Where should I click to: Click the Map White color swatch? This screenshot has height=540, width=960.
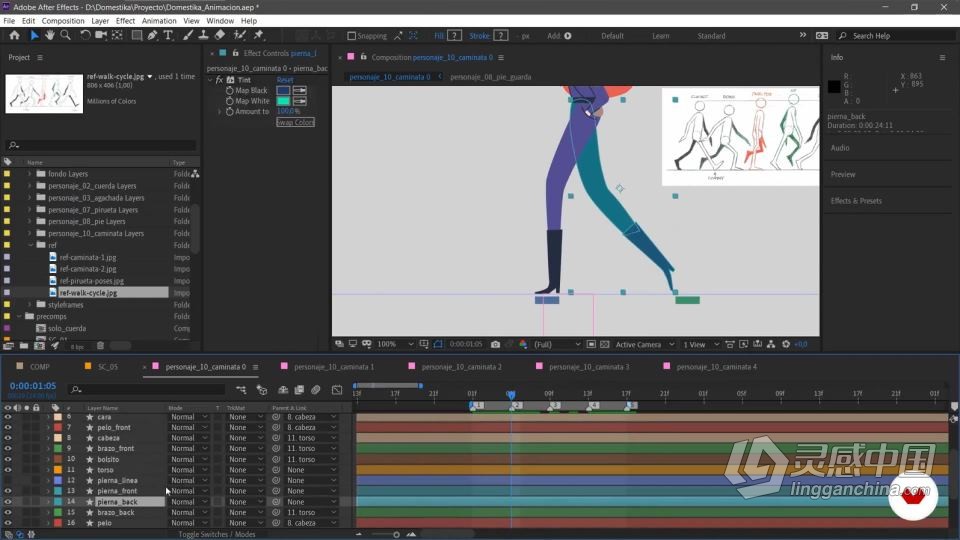(x=283, y=101)
